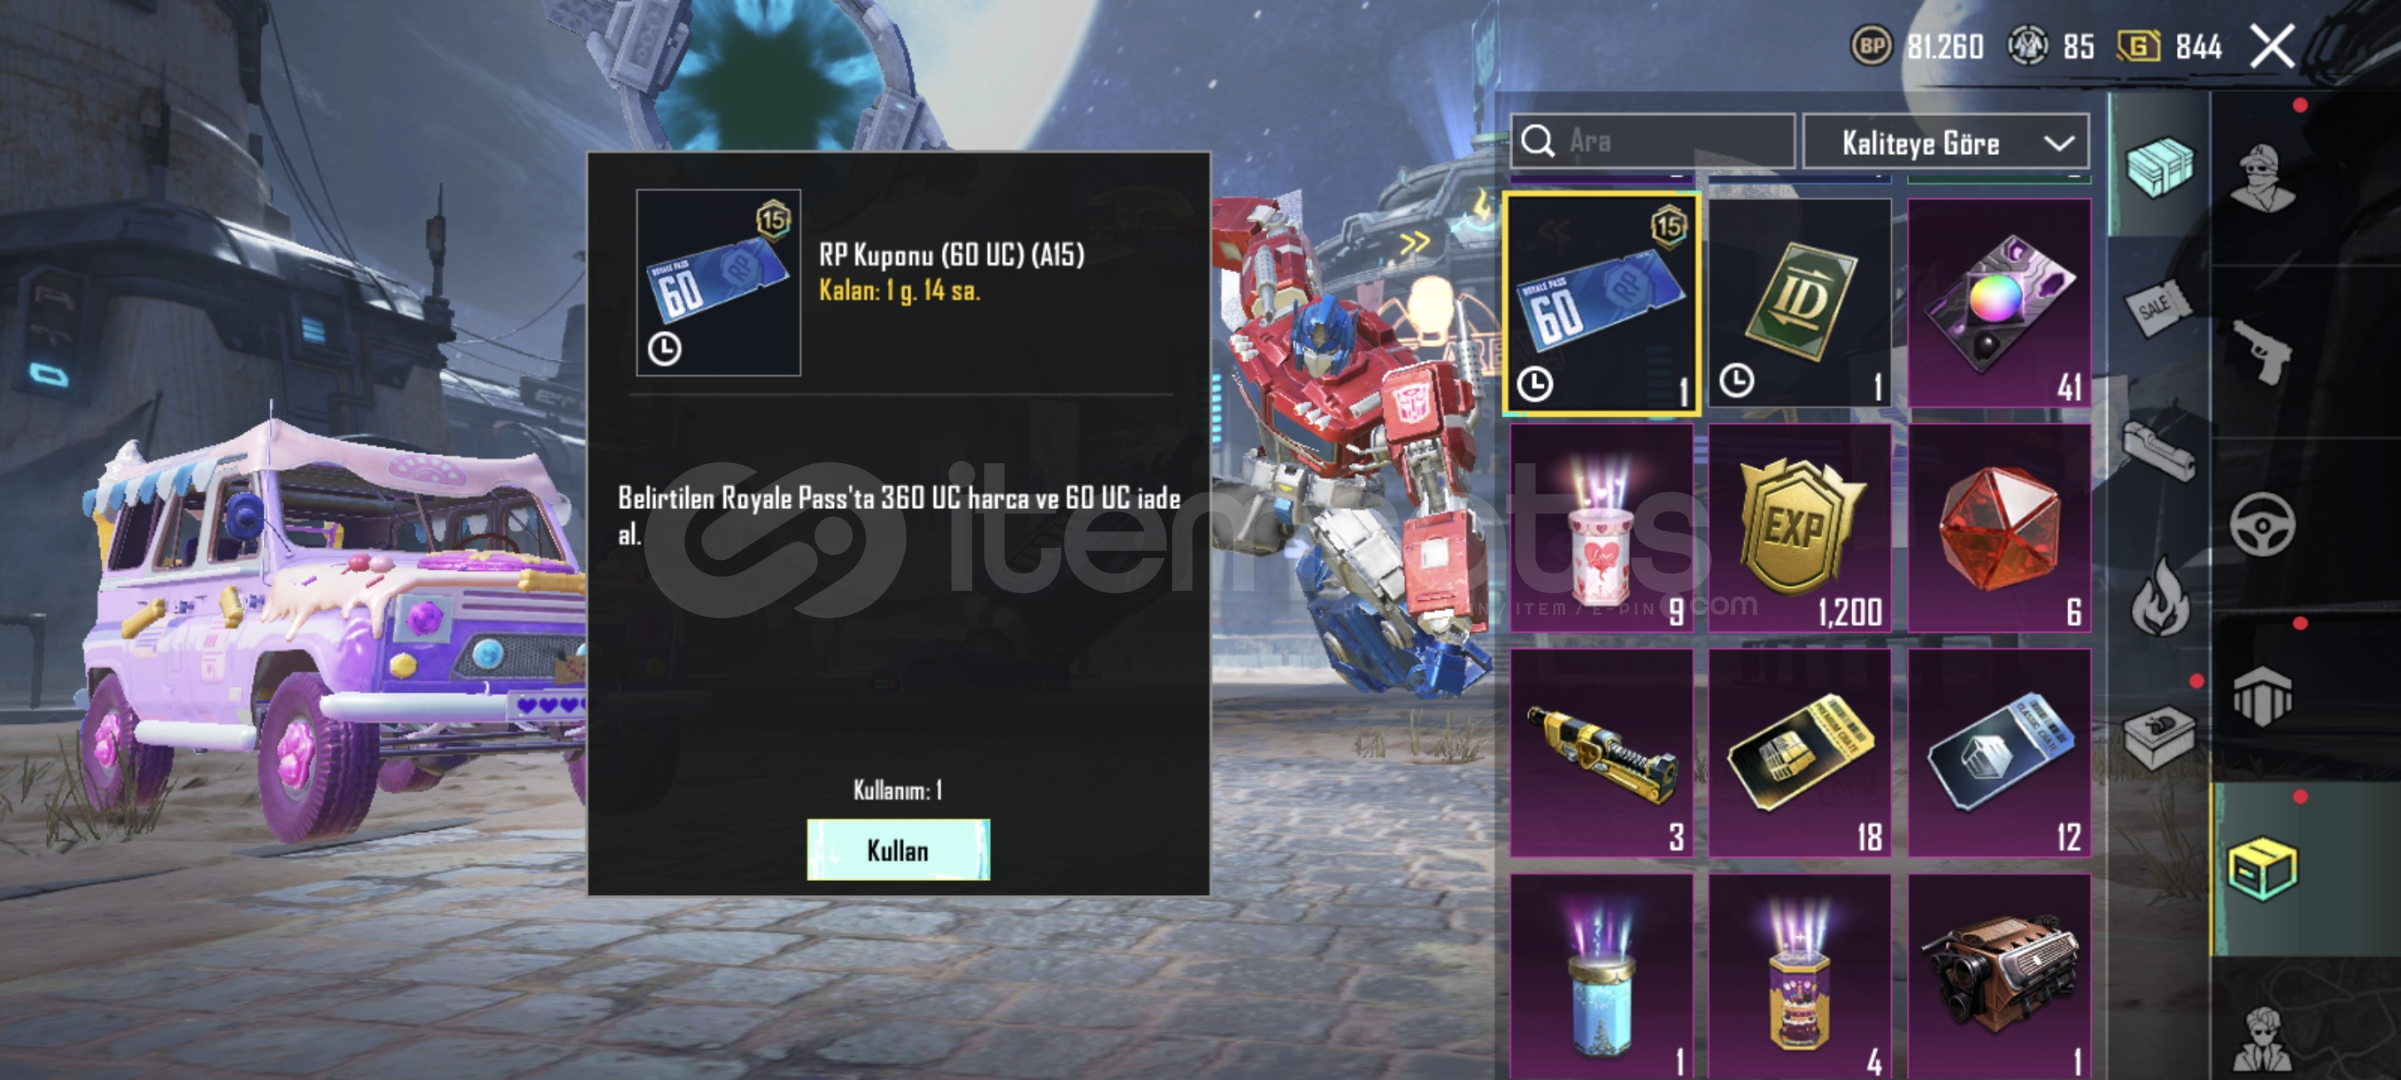Select the premium crate coupon with 18
Screen dimensions: 2401x1080
point(1799,753)
